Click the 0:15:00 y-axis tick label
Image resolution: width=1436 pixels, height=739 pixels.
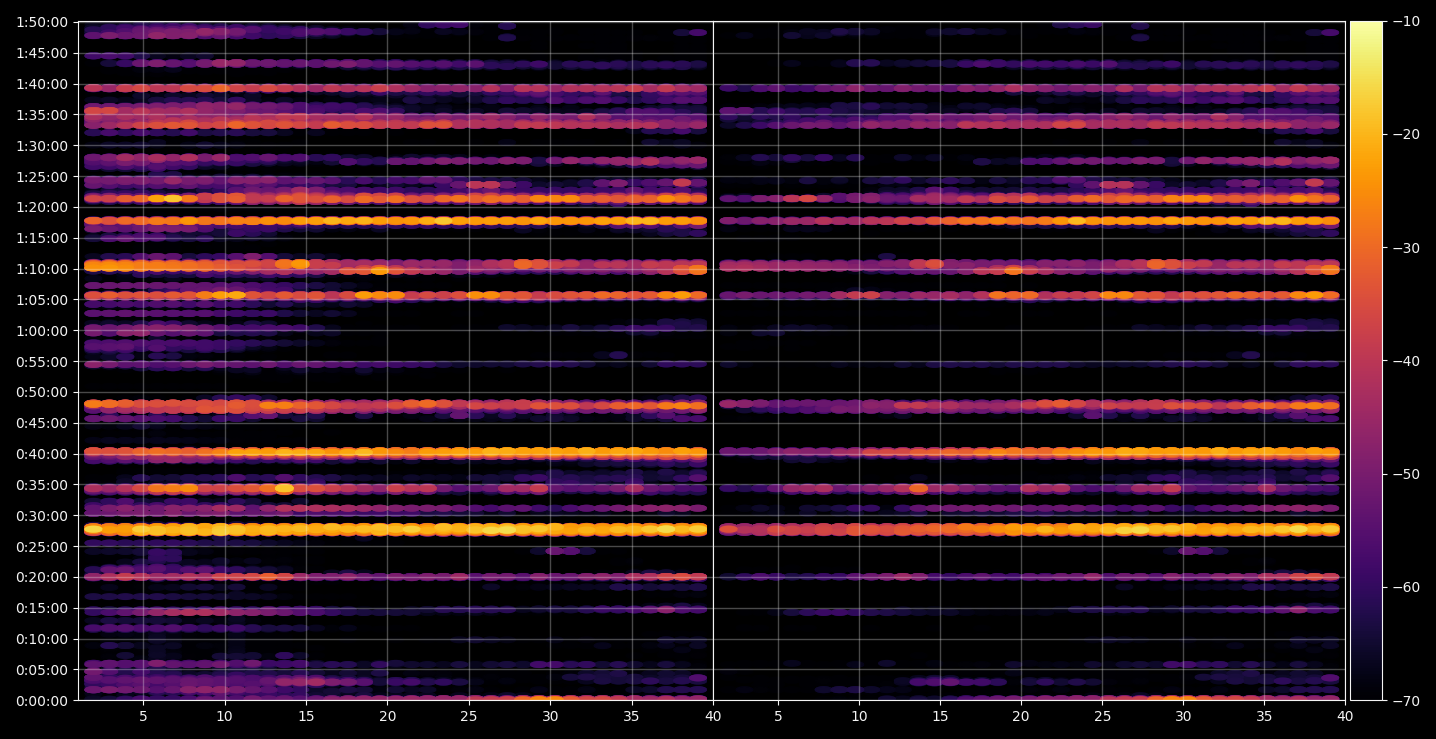(42, 608)
